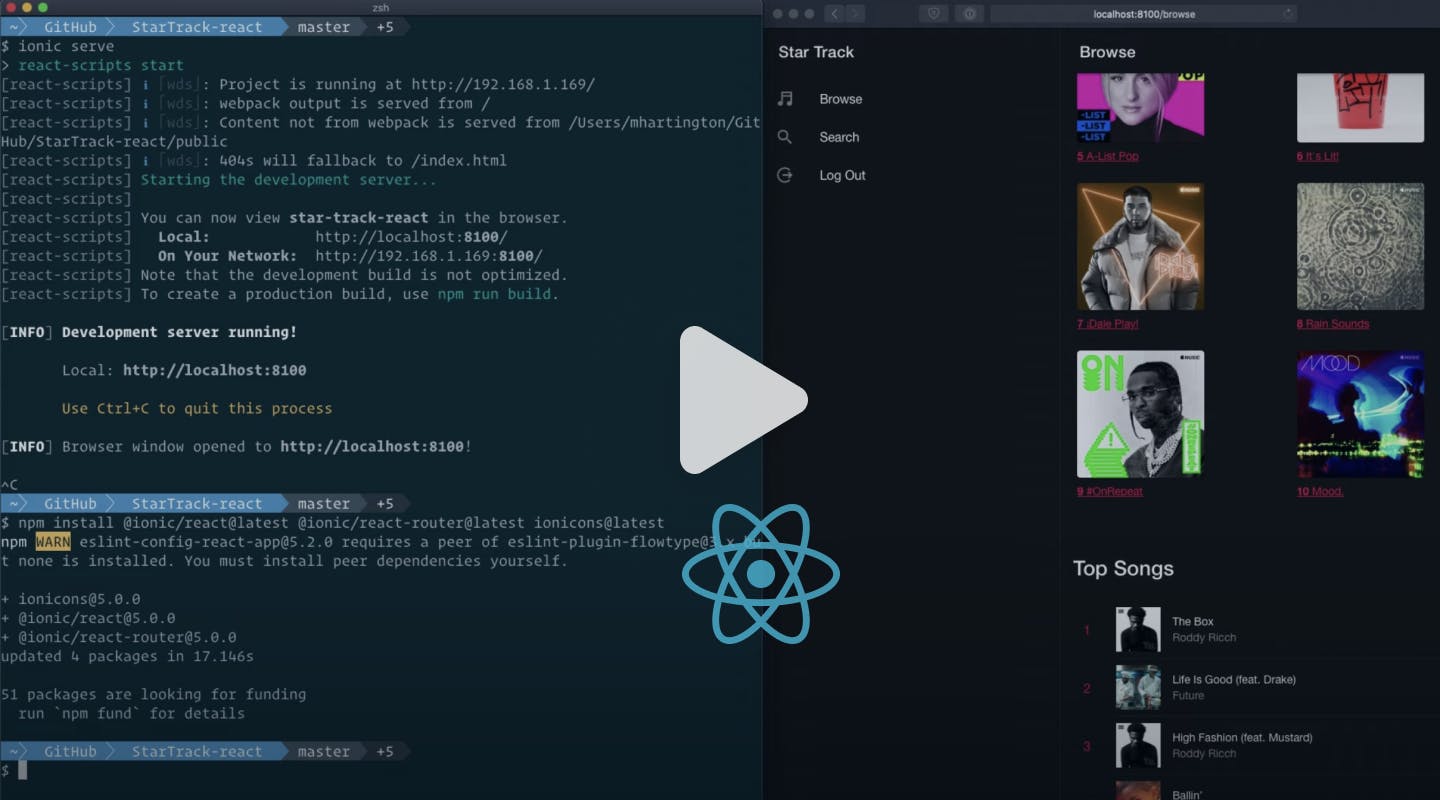The height and width of the screenshot is (800, 1440).
Task: Open the Rain Sounds album cover
Action: click(x=1360, y=246)
